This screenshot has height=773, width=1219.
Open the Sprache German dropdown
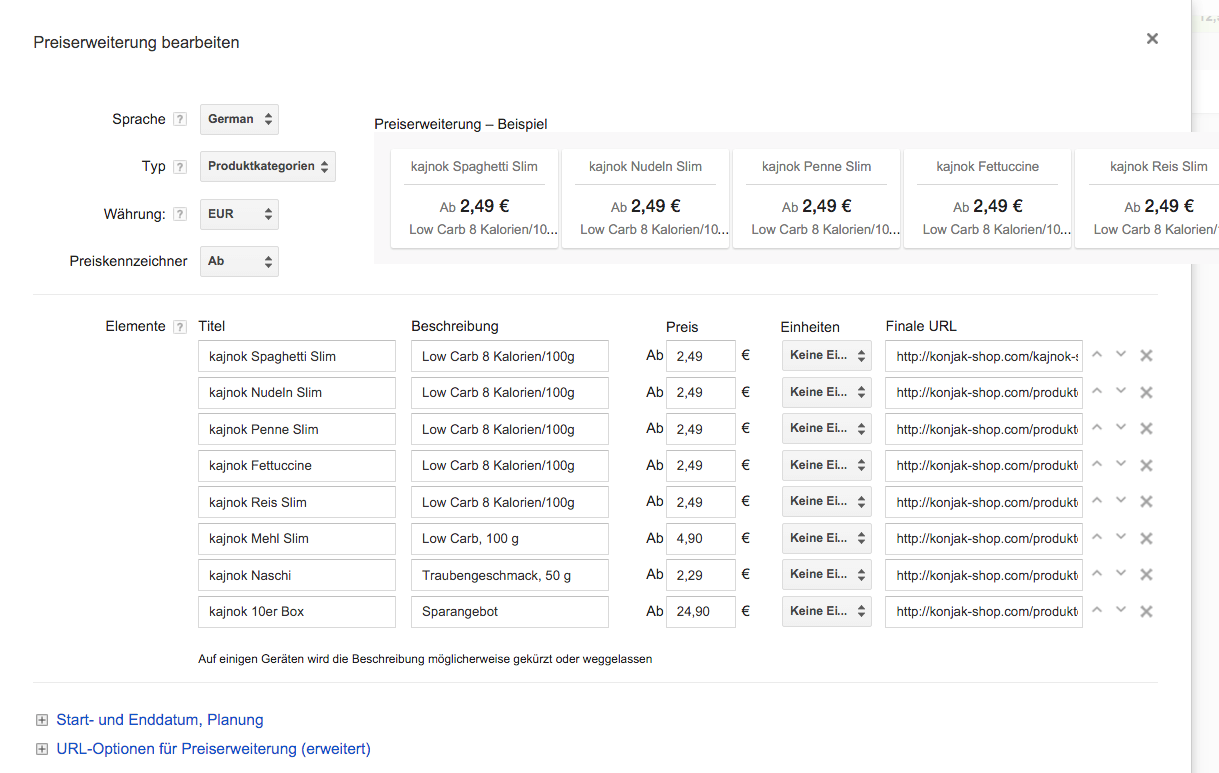point(239,119)
